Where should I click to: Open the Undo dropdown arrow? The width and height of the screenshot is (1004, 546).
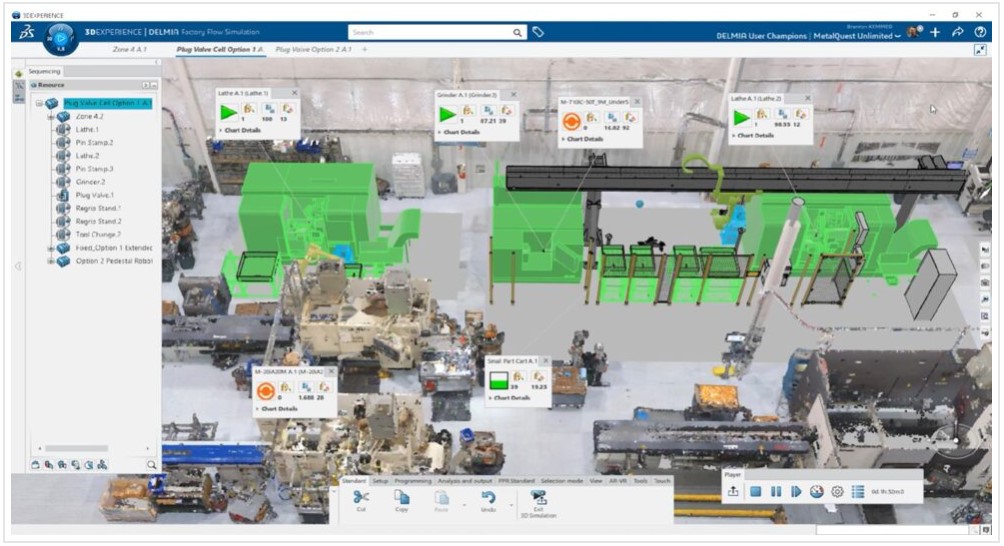(511, 506)
